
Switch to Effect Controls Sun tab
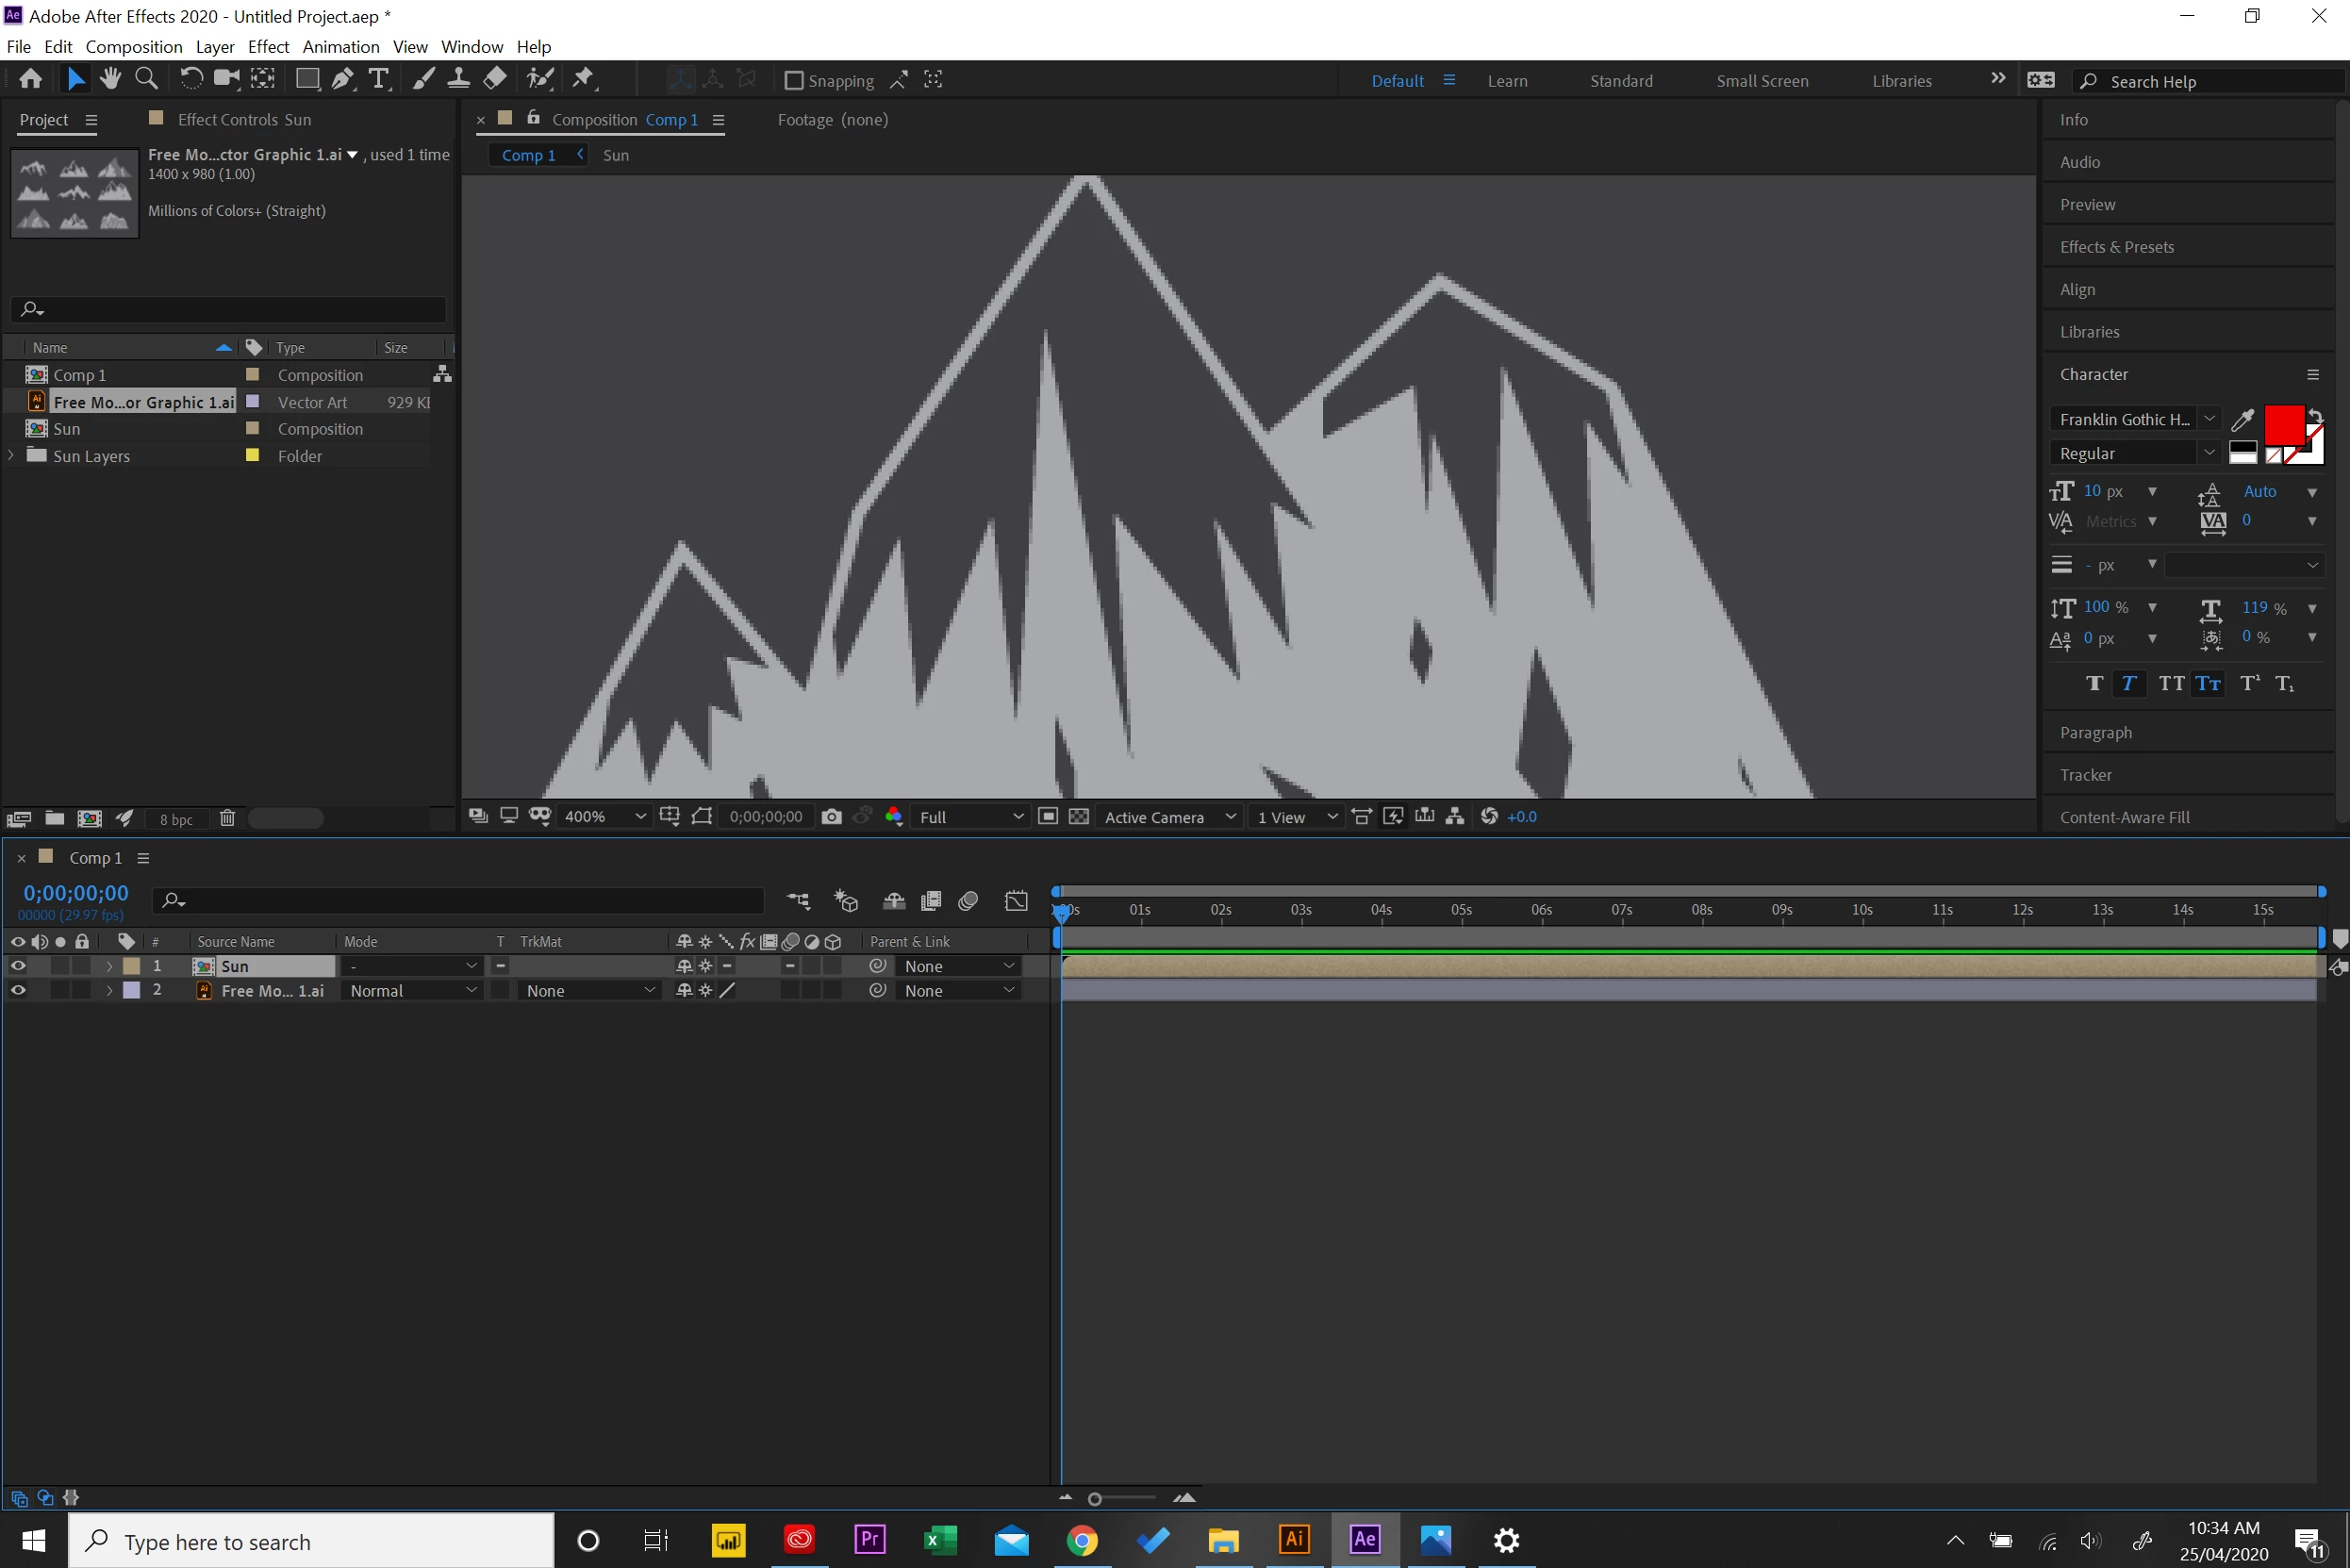(x=243, y=119)
